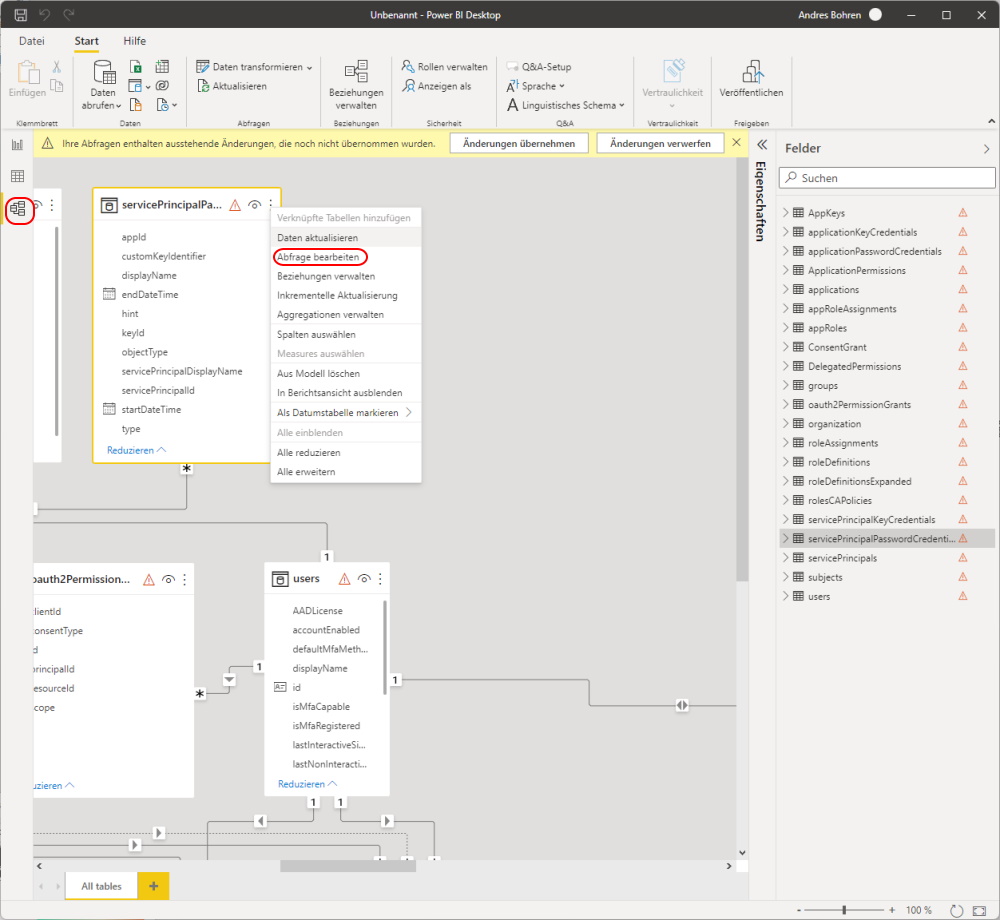
Task: Click warning triangle on users table card
Action: coord(344,579)
